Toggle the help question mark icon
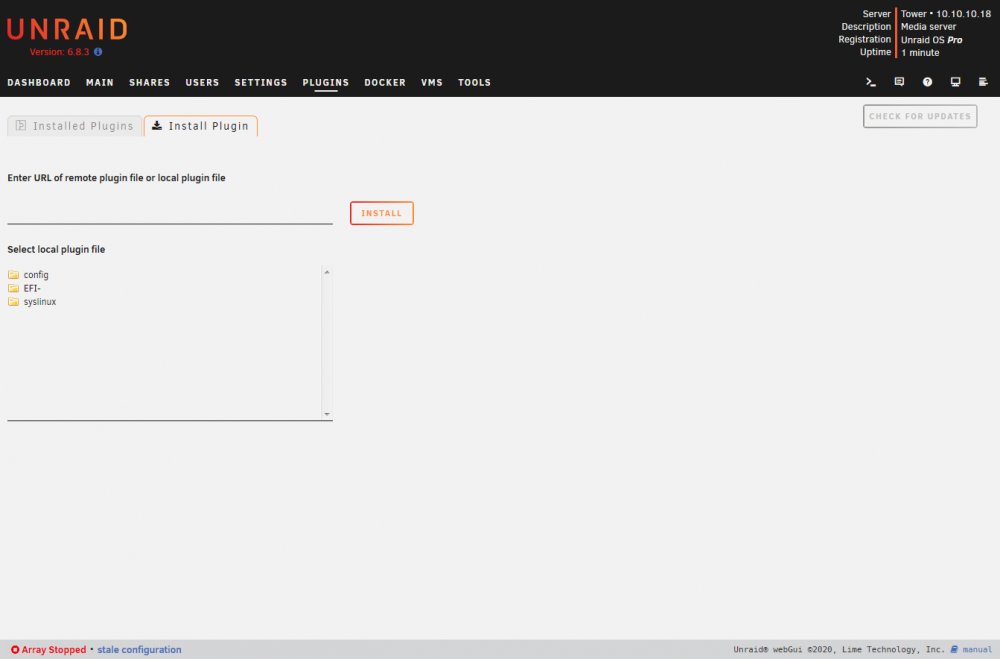 pos(927,82)
